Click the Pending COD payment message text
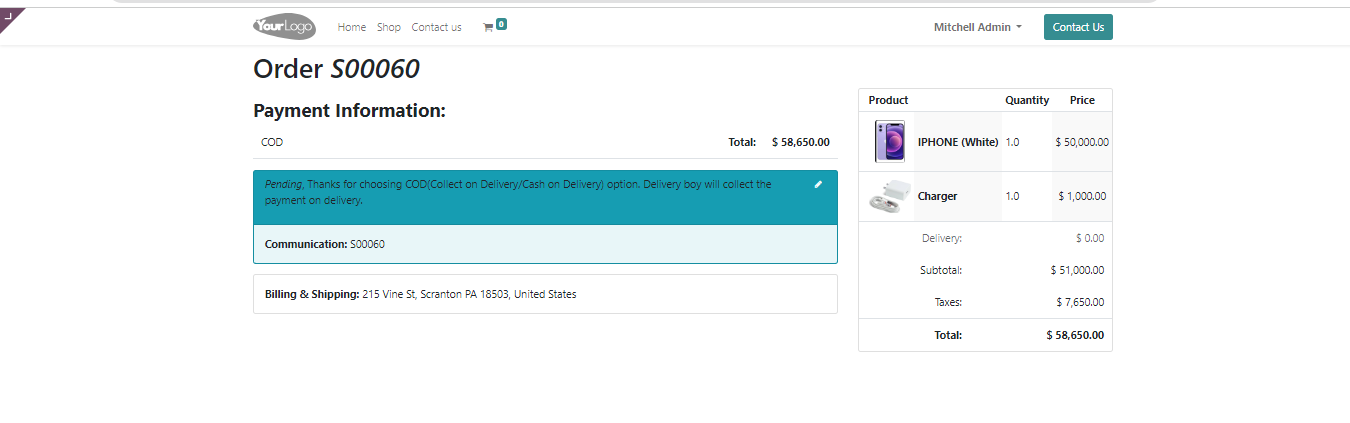The image size is (1350, 423). pos(520,192)
